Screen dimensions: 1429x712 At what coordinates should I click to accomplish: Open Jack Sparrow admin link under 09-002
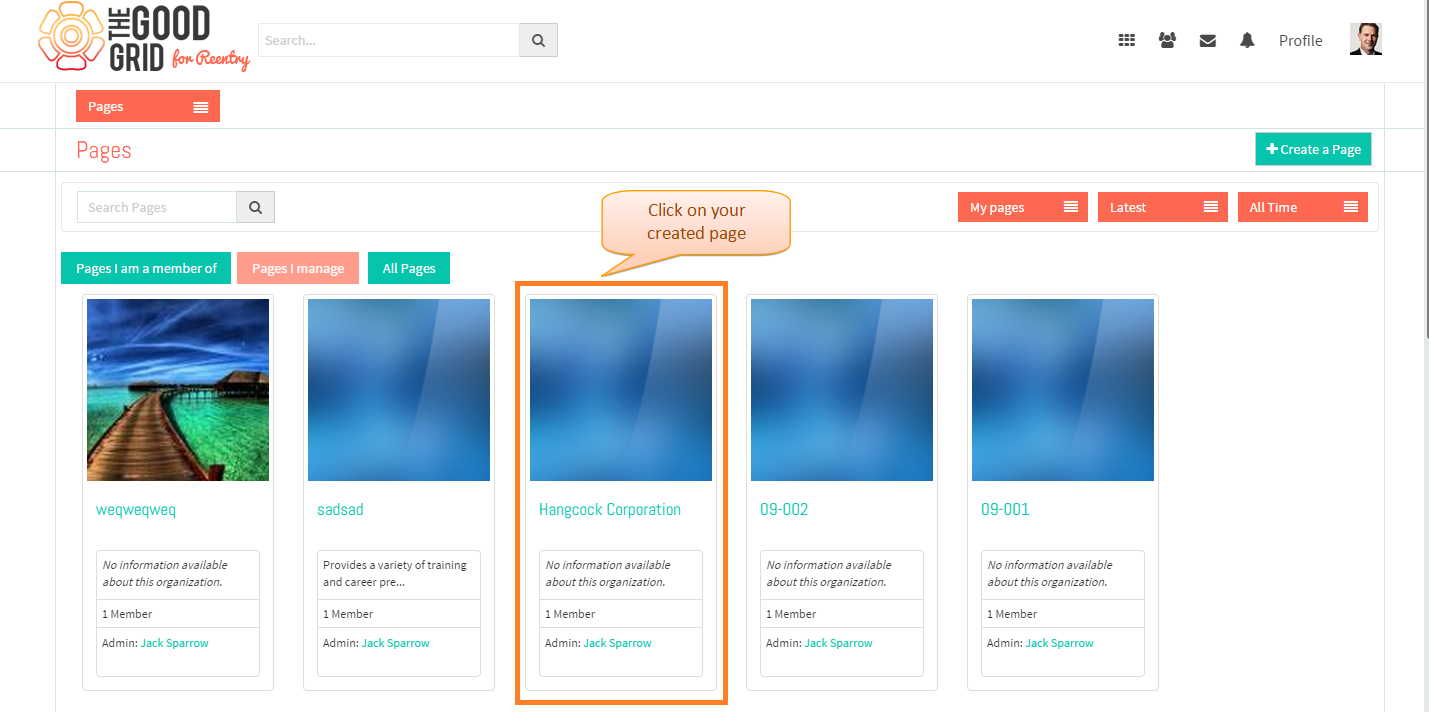(x=839, y=643)
